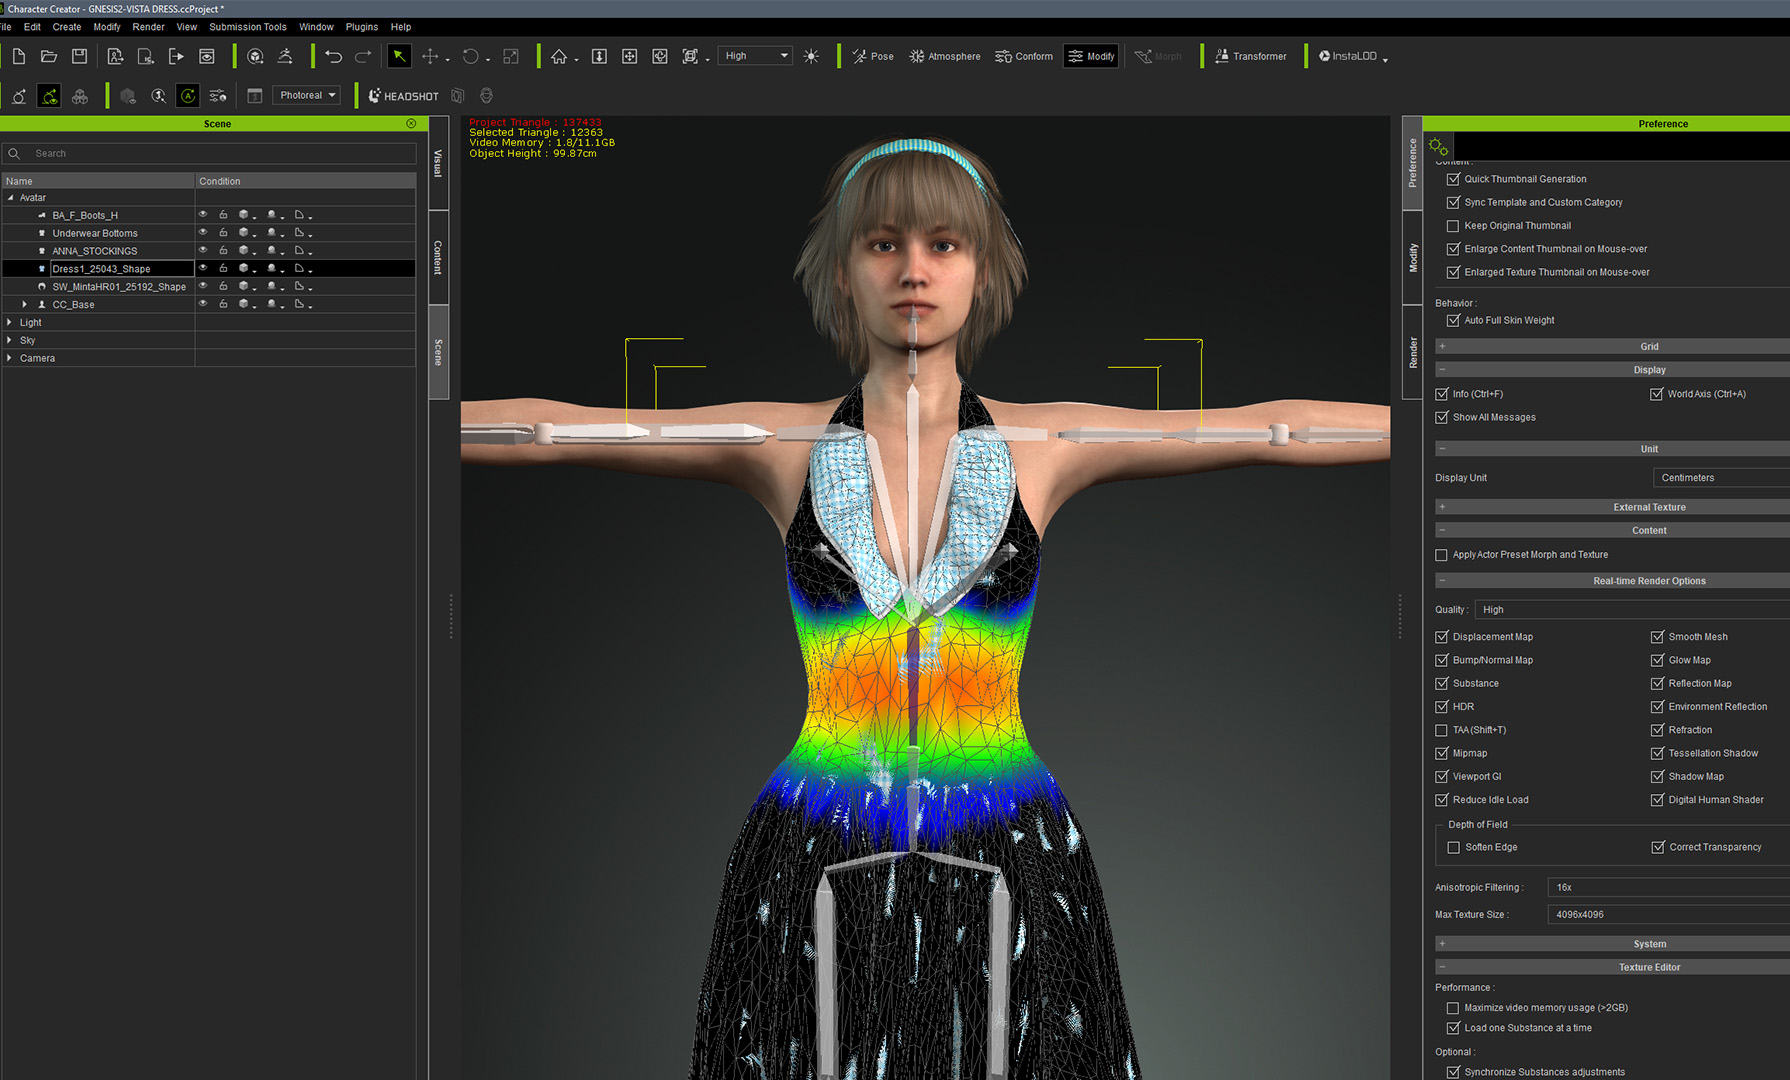This screenshot has height=1080, width=1790.
Task: Click the three cubes icon
Action: point(80,96)
